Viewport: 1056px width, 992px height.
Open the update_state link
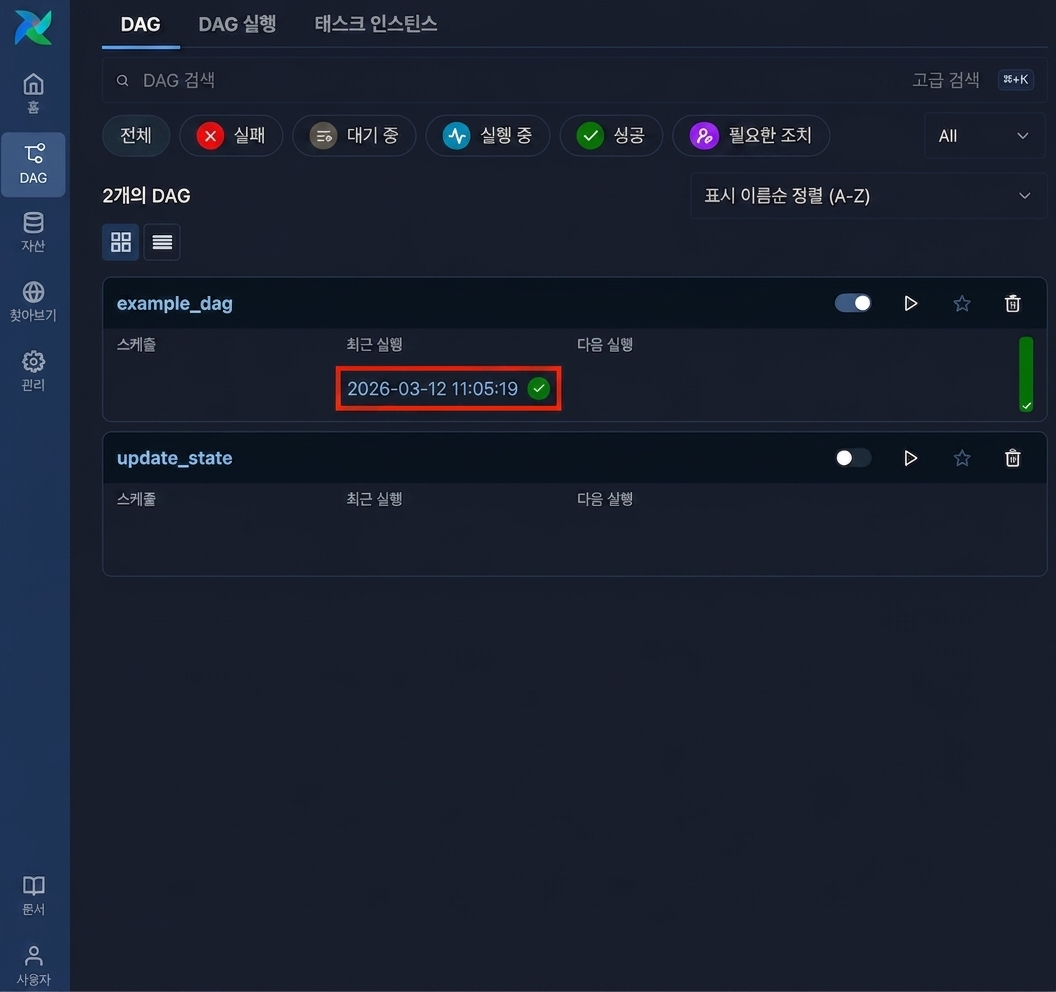(174, 458)
